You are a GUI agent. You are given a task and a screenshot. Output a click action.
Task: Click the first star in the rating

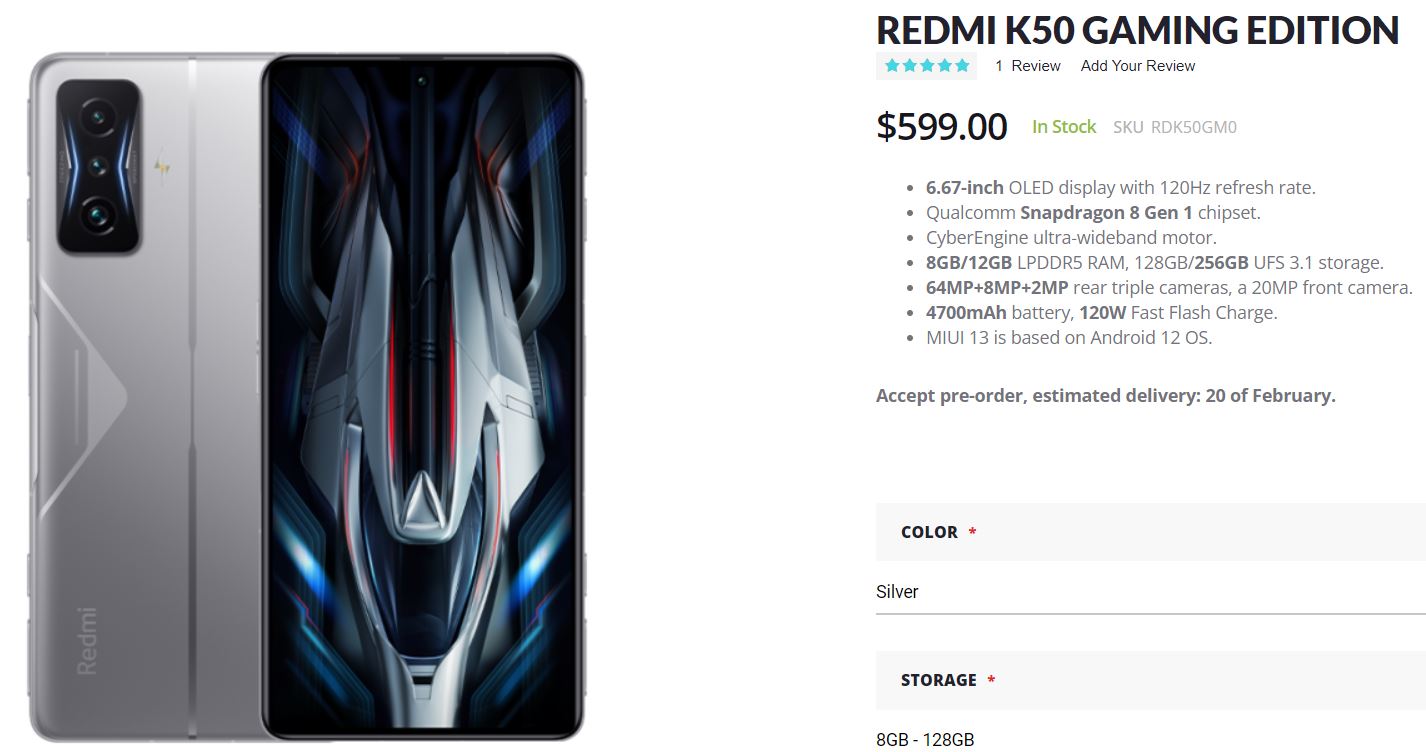[x=892, y=66]
